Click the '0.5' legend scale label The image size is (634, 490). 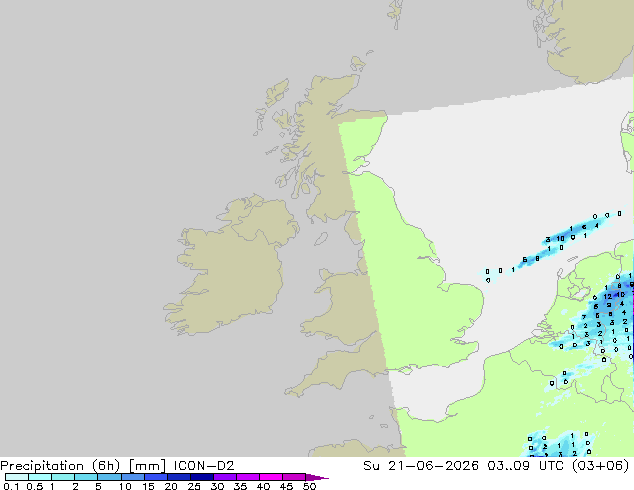click(35, 486)
